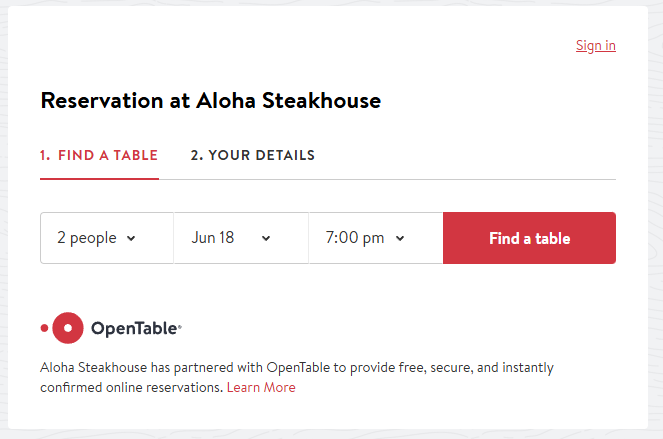
Task: Expand the Jun 18 date selector
Action: point(241,238)
